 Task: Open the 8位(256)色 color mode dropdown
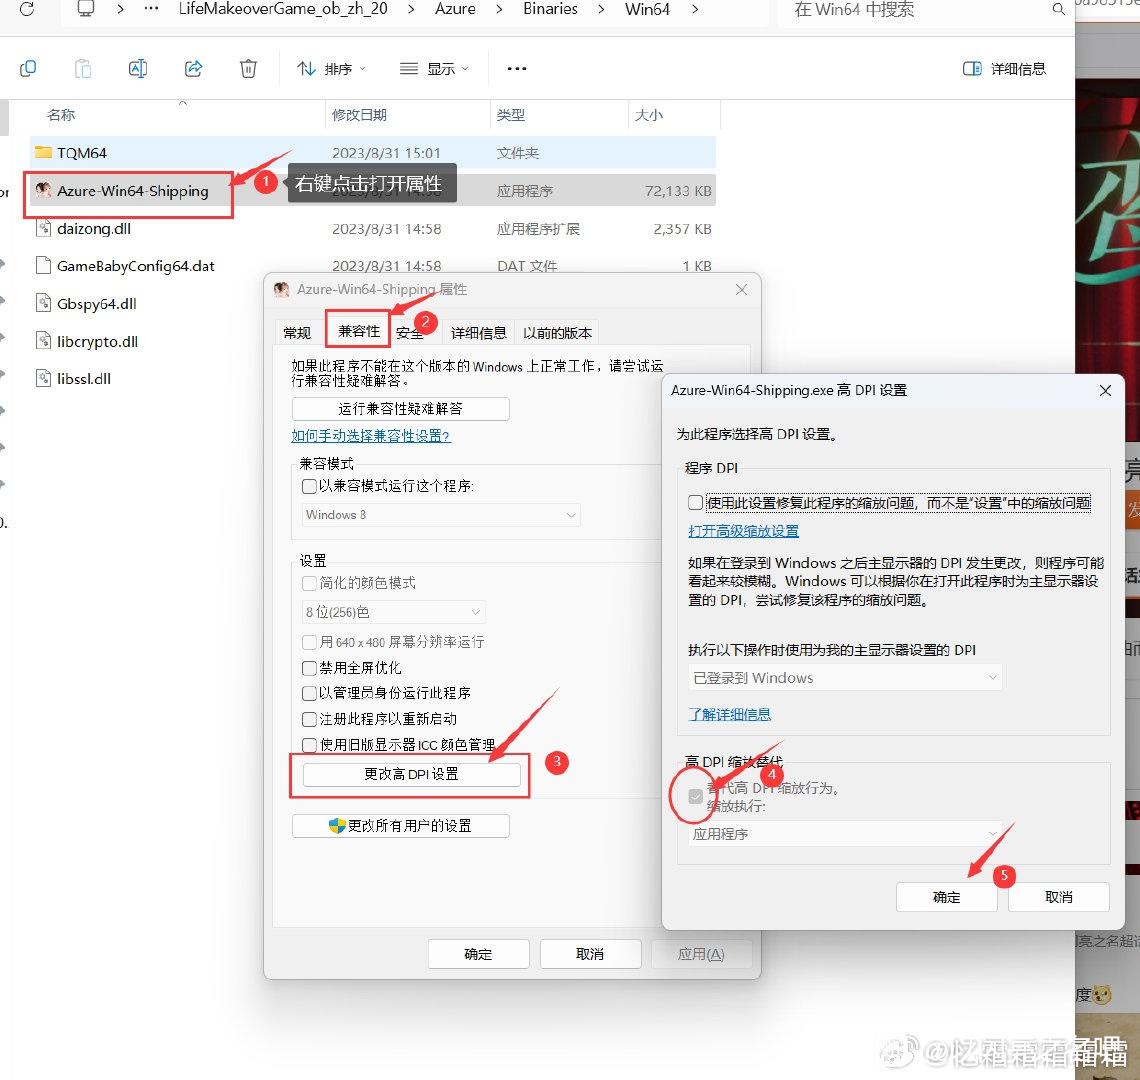tap(393, 612)
